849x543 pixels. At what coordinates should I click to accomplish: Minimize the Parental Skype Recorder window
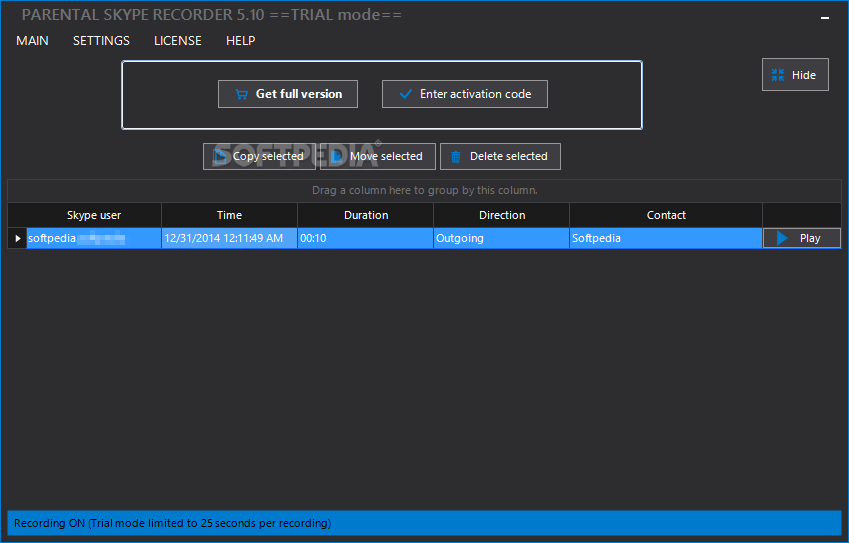pos(825,18)
